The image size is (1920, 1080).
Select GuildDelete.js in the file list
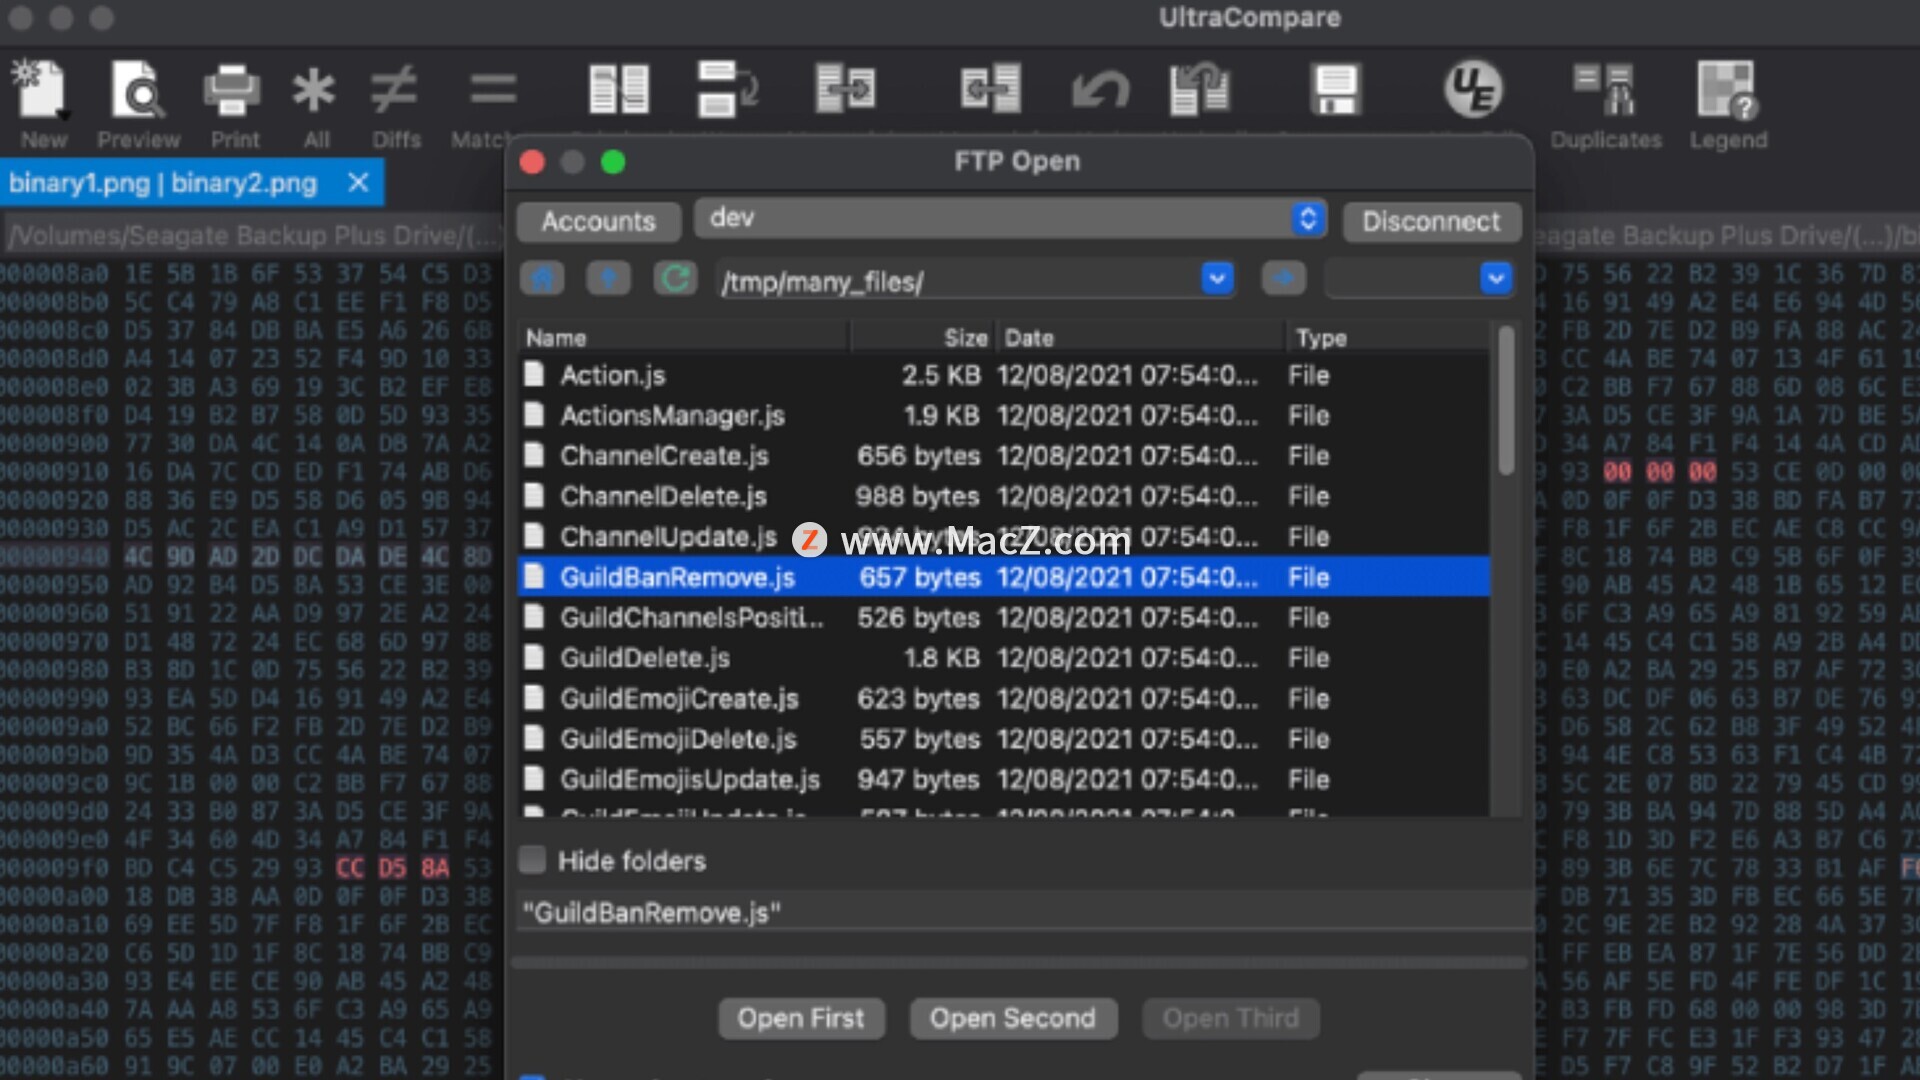(1004, 658)
